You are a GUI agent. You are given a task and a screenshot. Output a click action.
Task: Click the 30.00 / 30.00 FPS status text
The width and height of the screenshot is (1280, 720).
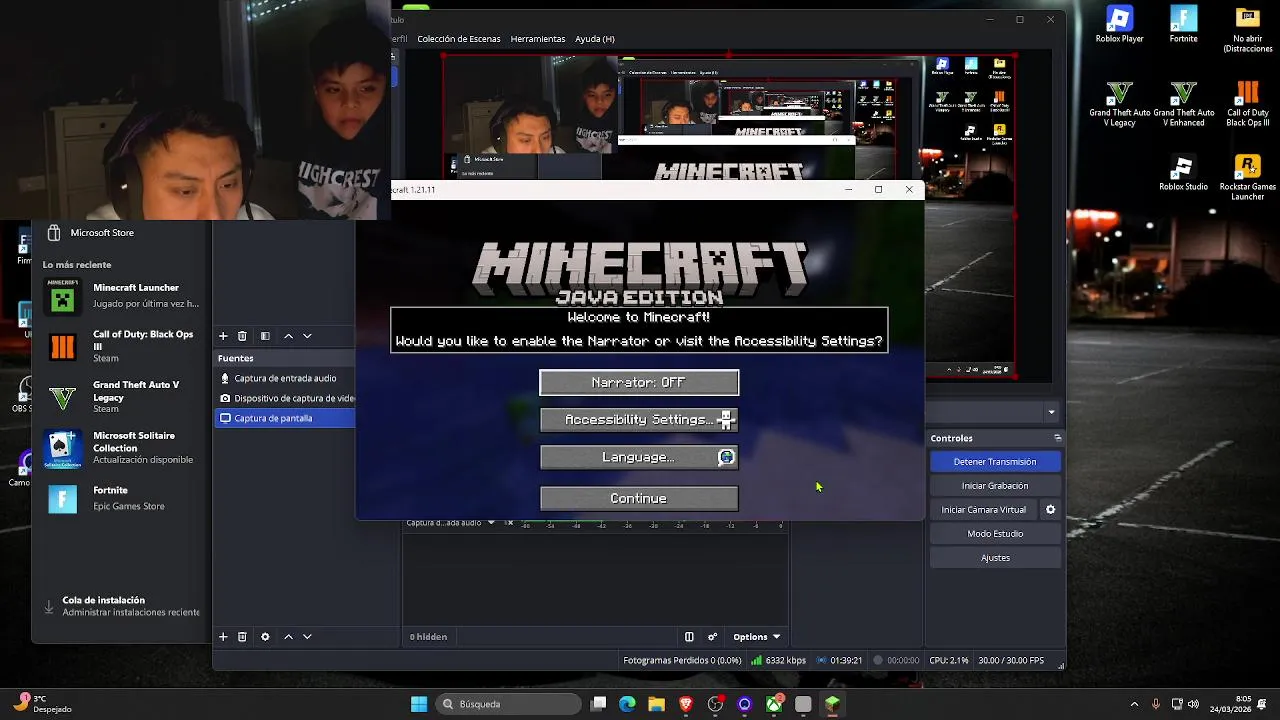1010,661
